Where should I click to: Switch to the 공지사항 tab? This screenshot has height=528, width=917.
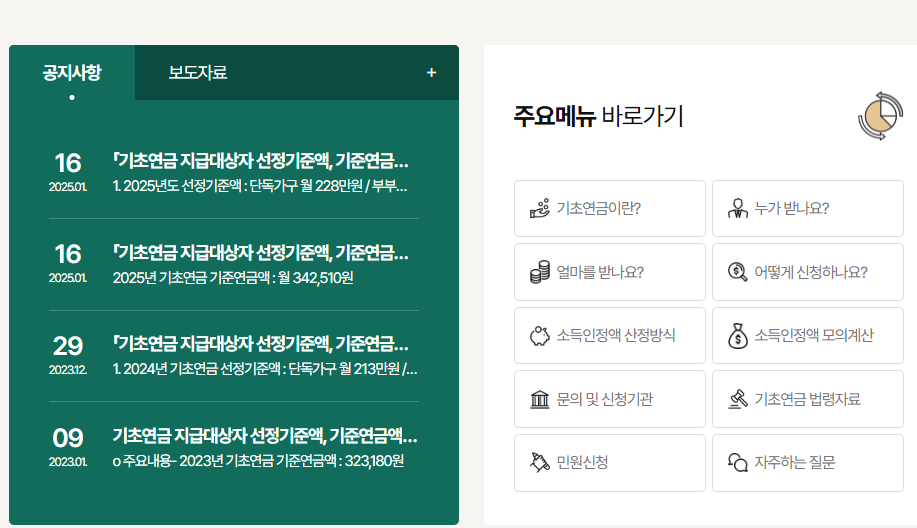[72, 73]
